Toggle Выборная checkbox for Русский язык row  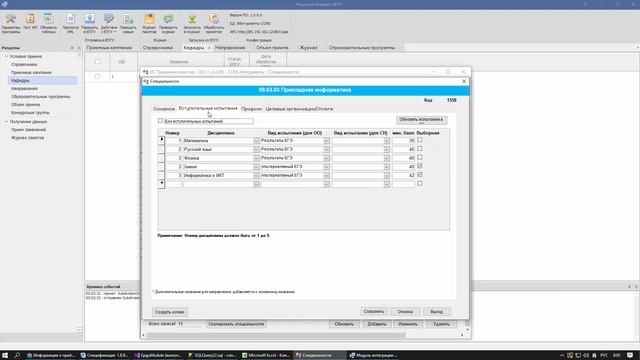tap(420, 149)
